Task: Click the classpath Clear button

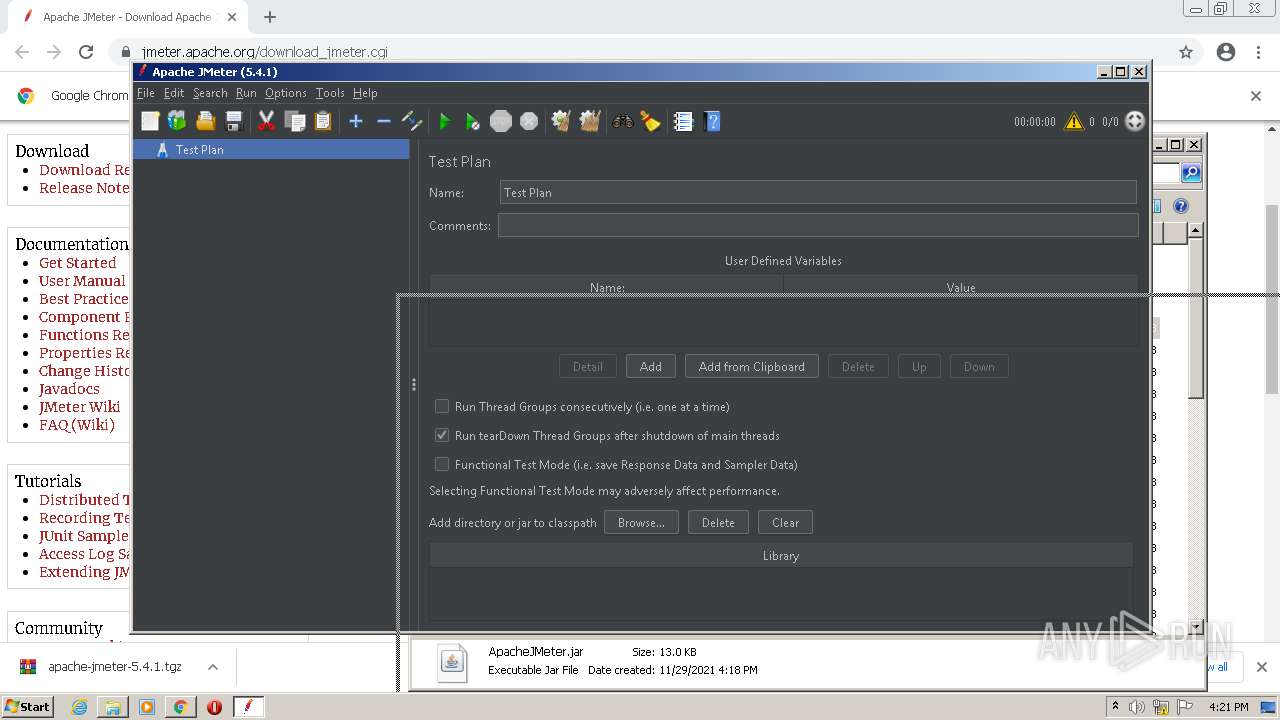Action: pos(785,523)
